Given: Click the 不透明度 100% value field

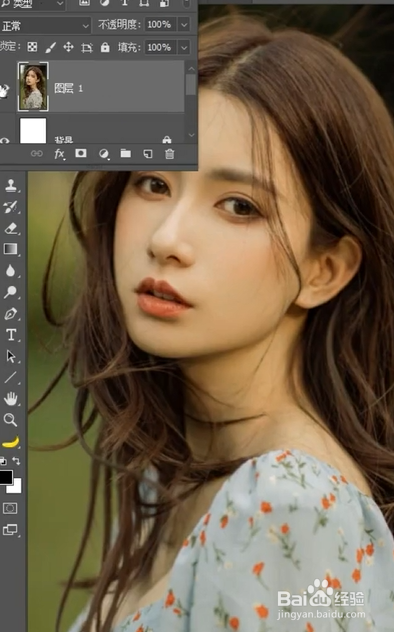Looking at the screenshot, I should point(160,25).
